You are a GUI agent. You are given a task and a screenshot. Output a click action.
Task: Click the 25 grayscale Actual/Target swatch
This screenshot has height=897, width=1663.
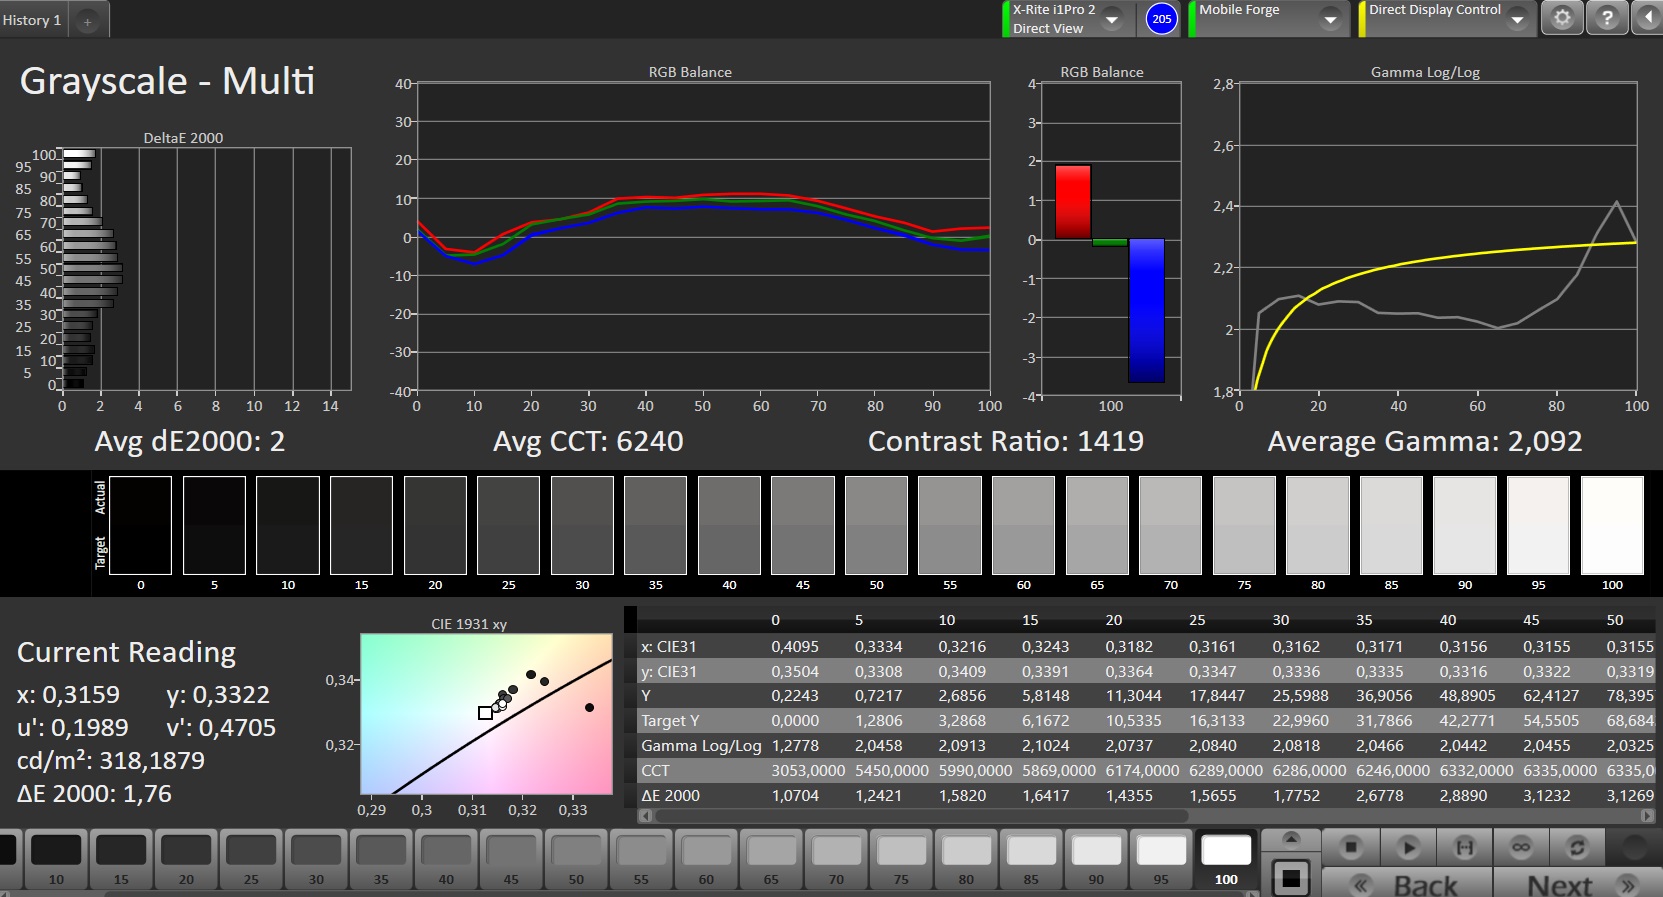coord(508,525)
